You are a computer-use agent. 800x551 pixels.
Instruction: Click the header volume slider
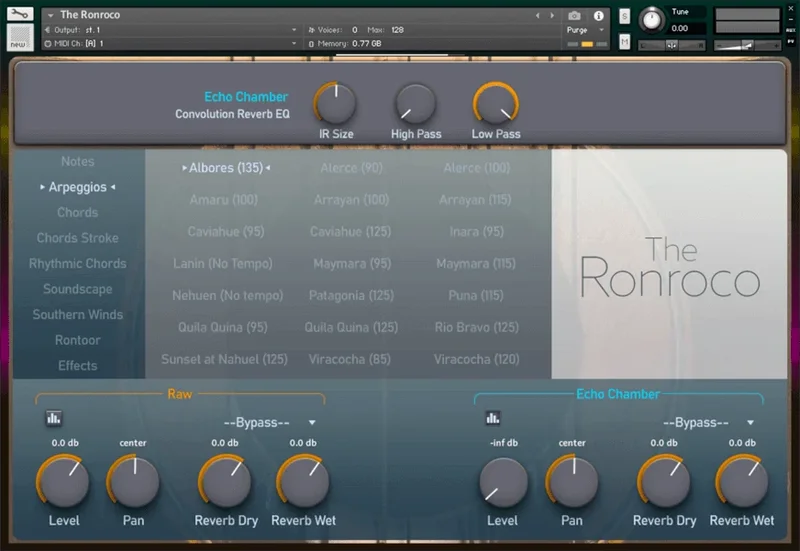(x=747, y=45)
